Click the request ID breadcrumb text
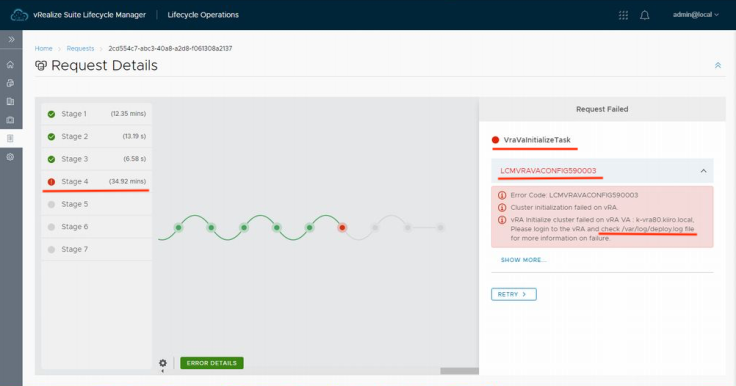Viewport: 736px width, 386px height. 170,48
